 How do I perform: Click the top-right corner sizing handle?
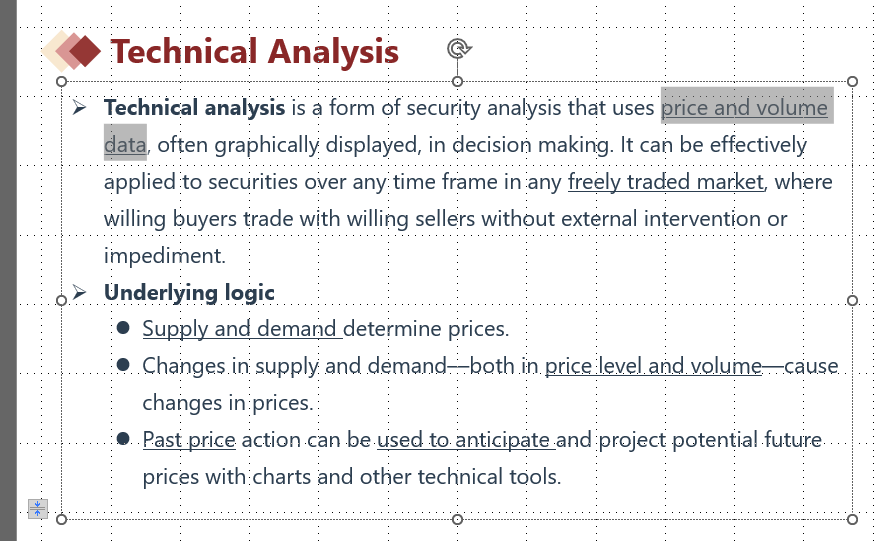click(853, 81)
